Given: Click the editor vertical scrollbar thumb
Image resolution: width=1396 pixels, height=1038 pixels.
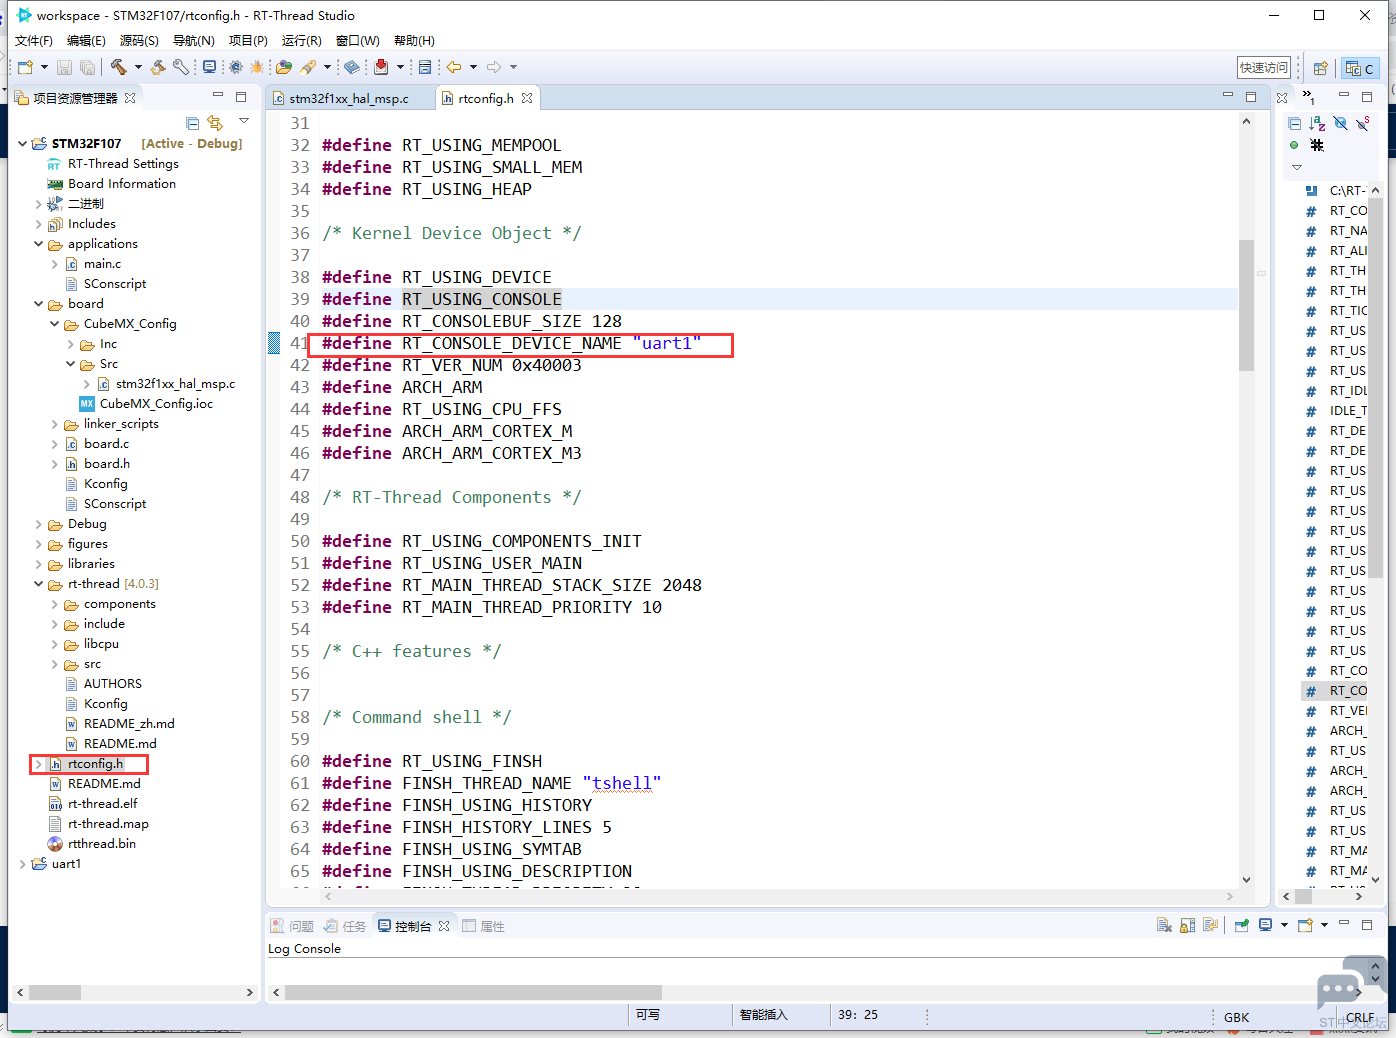Looking at the screenshot, I should pyautogui.click(x=1246, y=305).
